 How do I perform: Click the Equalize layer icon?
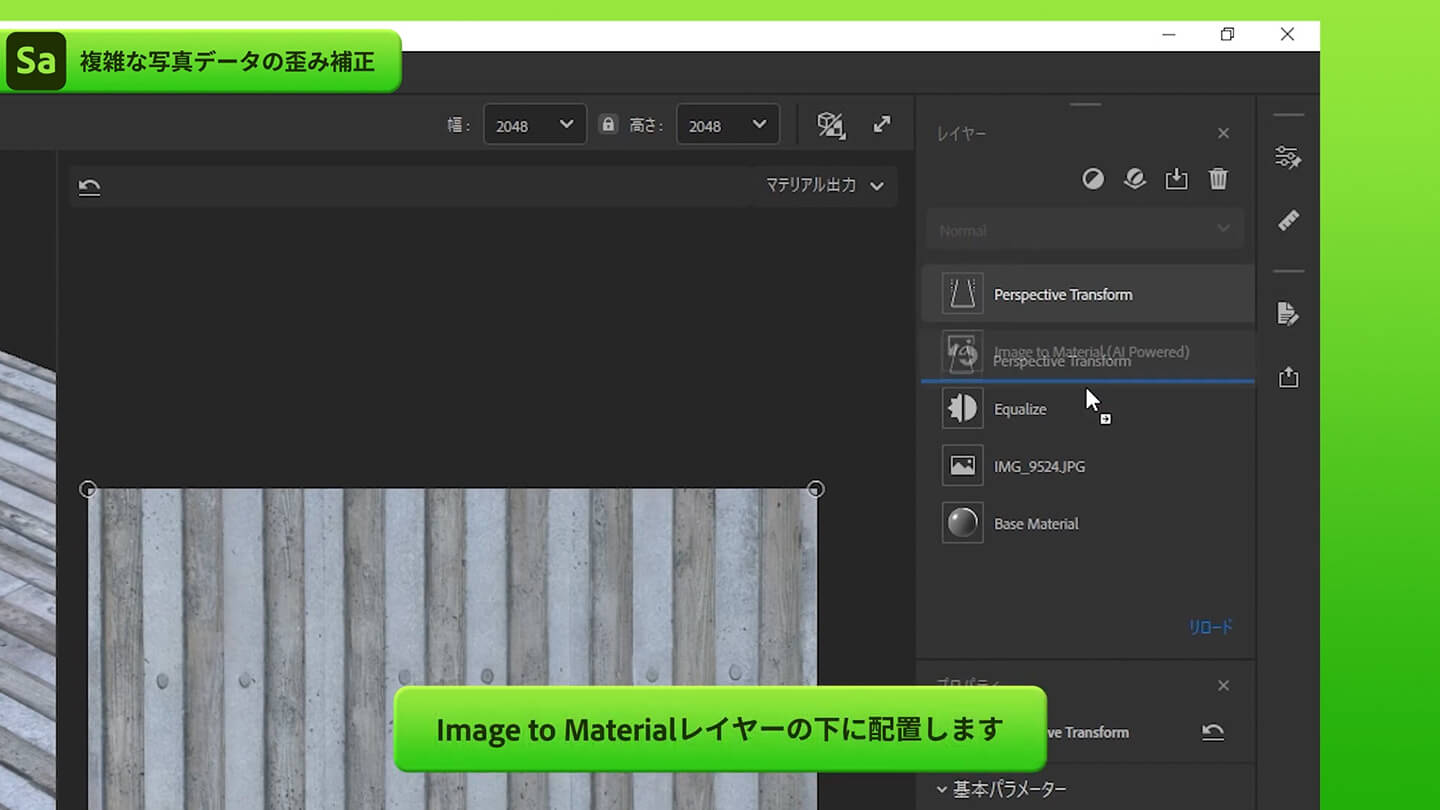pos(962,408)
